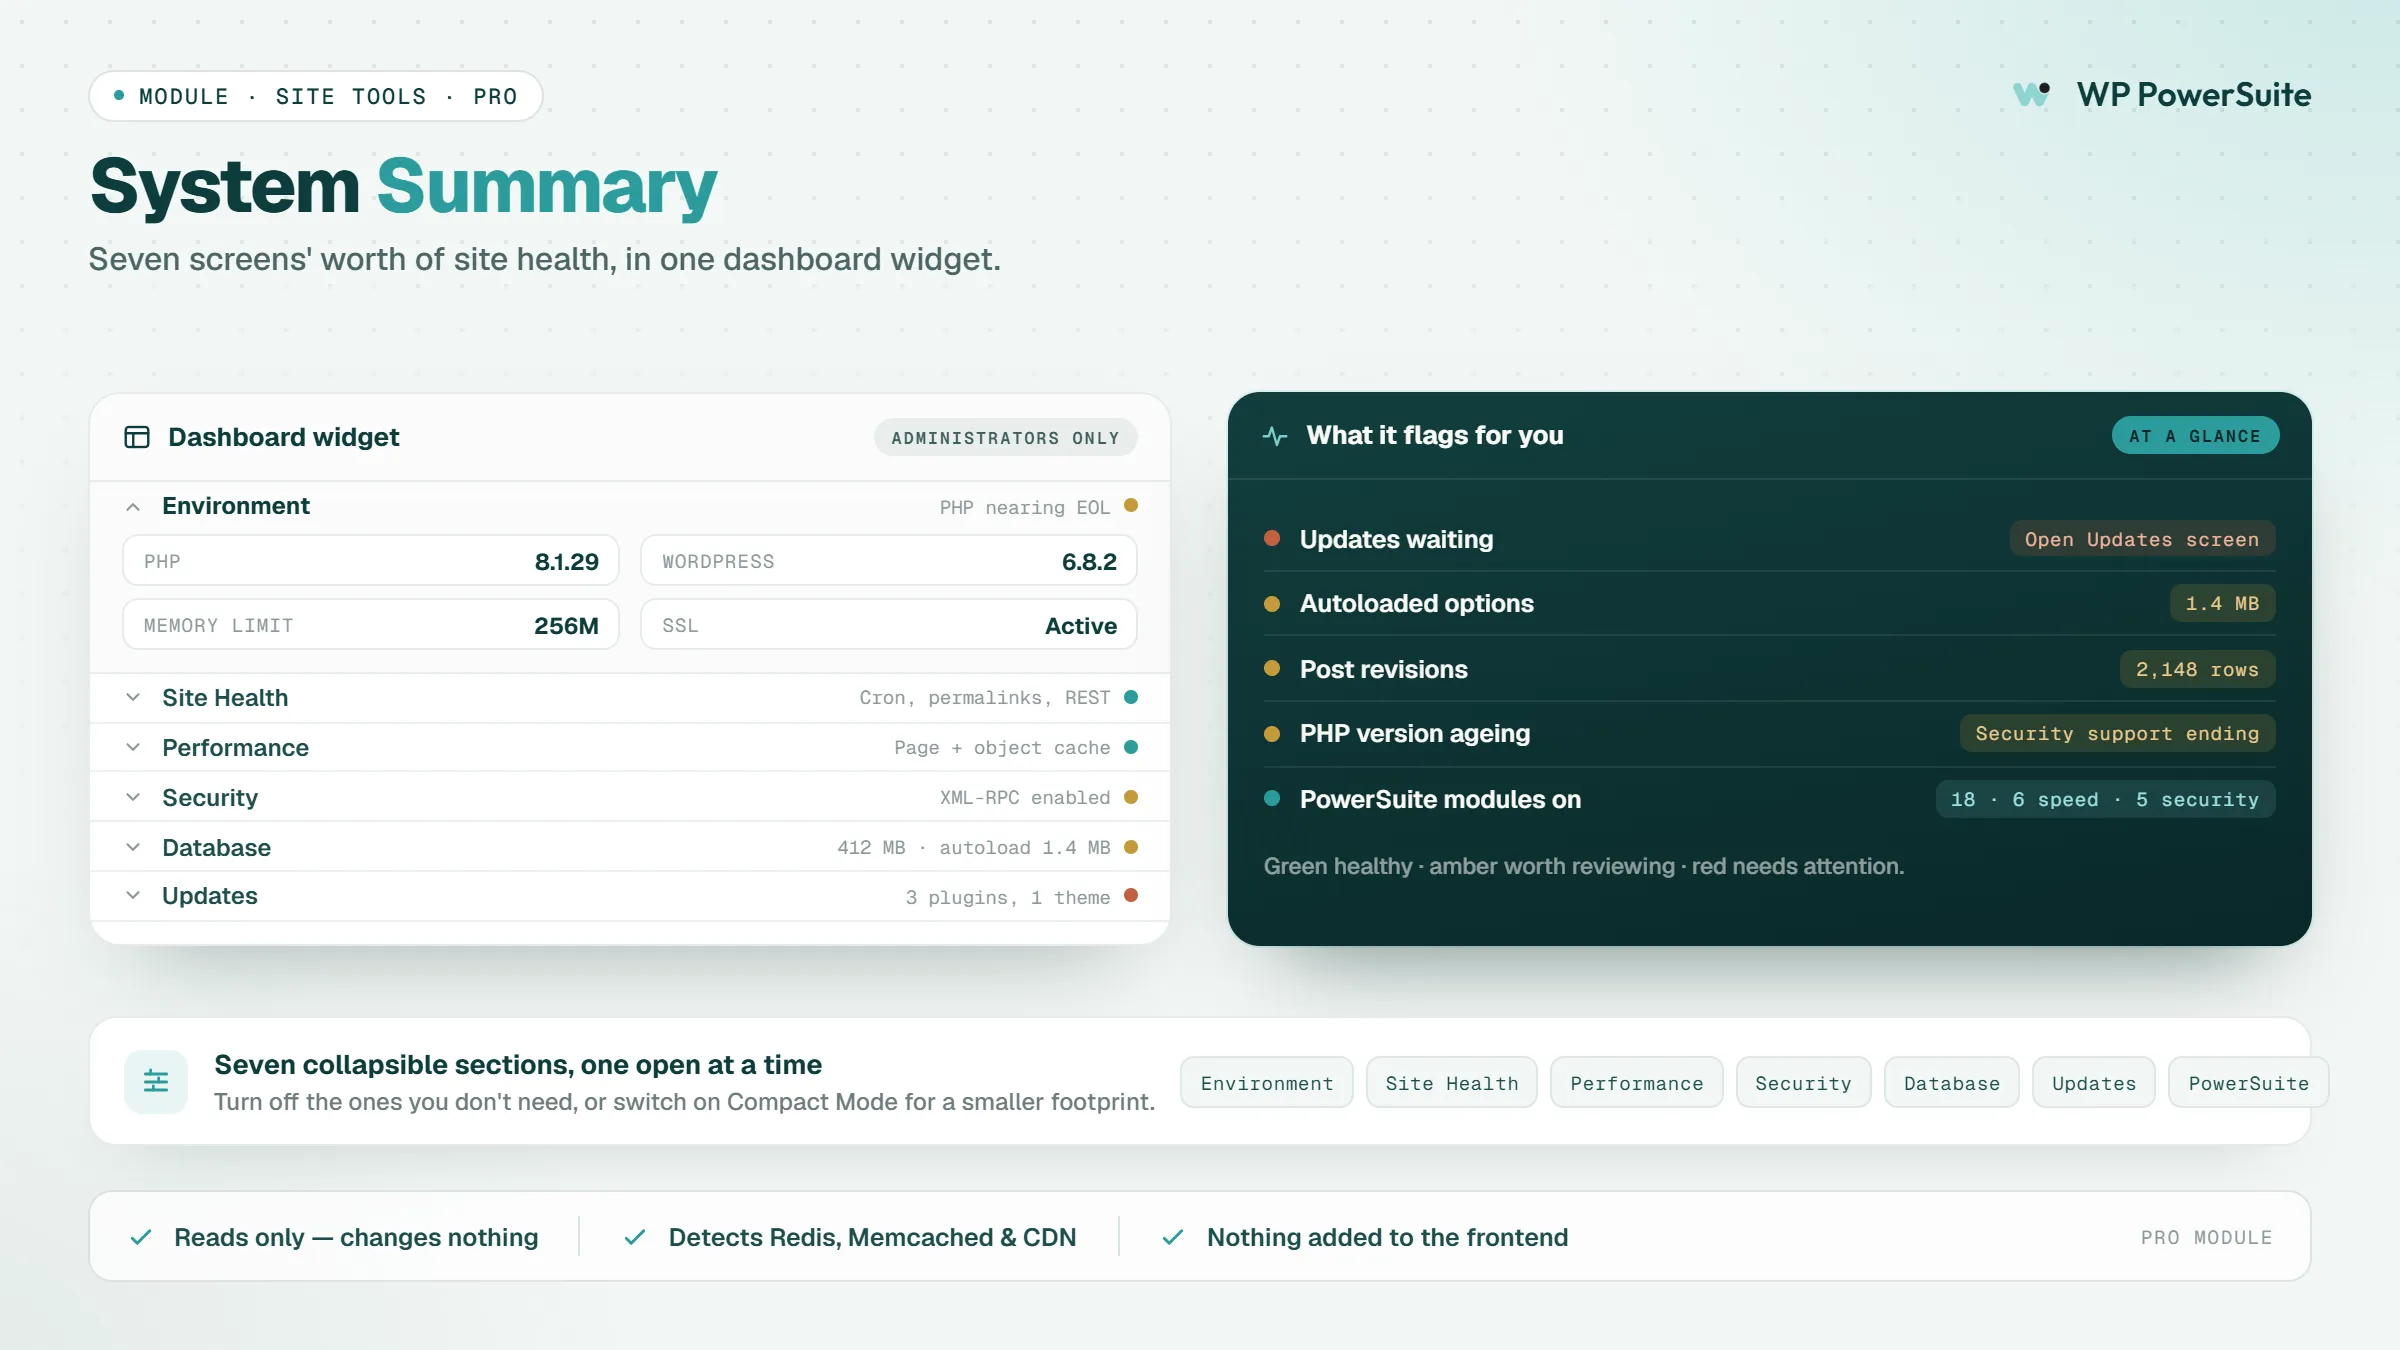Expand the Database section chevron

pos(133,847)
